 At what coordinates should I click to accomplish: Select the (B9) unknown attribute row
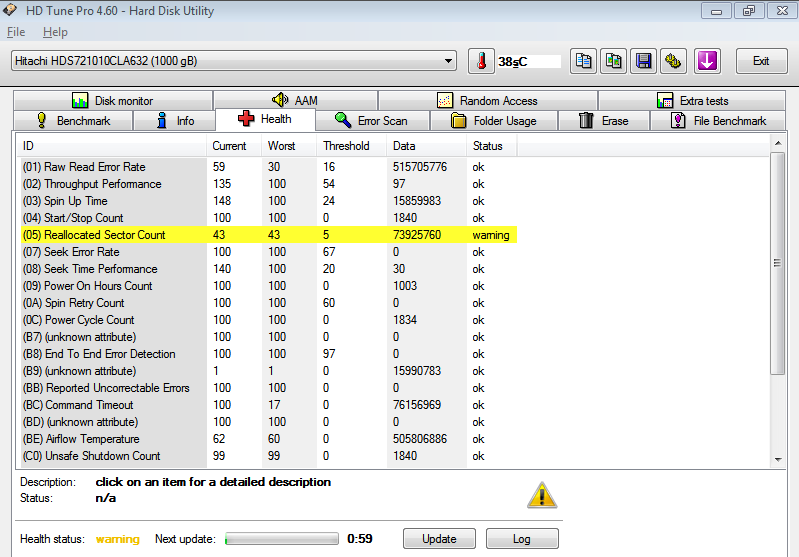[x=269, y=371]
